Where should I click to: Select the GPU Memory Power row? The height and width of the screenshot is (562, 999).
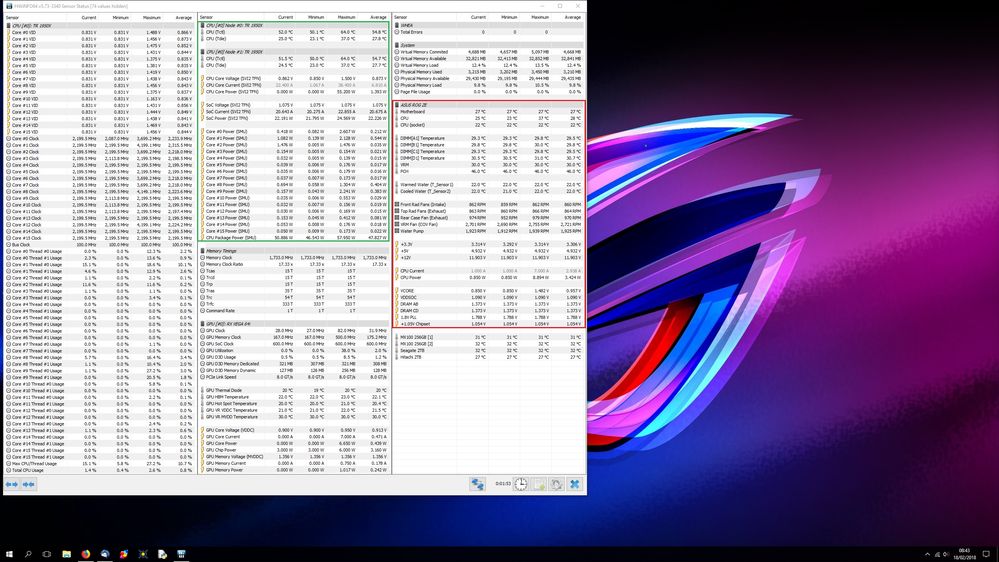pyautogui.click(x=294, y=470)
